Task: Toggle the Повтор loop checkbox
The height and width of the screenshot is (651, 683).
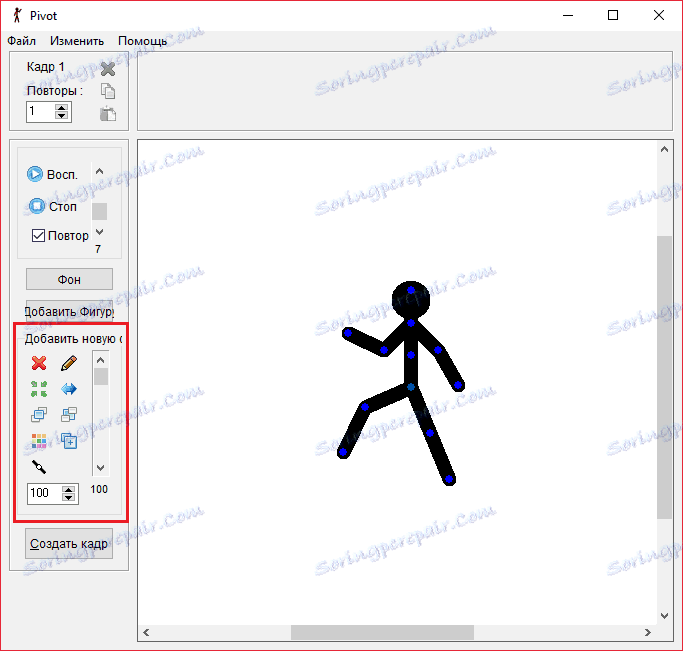Action: coord(38,236)
